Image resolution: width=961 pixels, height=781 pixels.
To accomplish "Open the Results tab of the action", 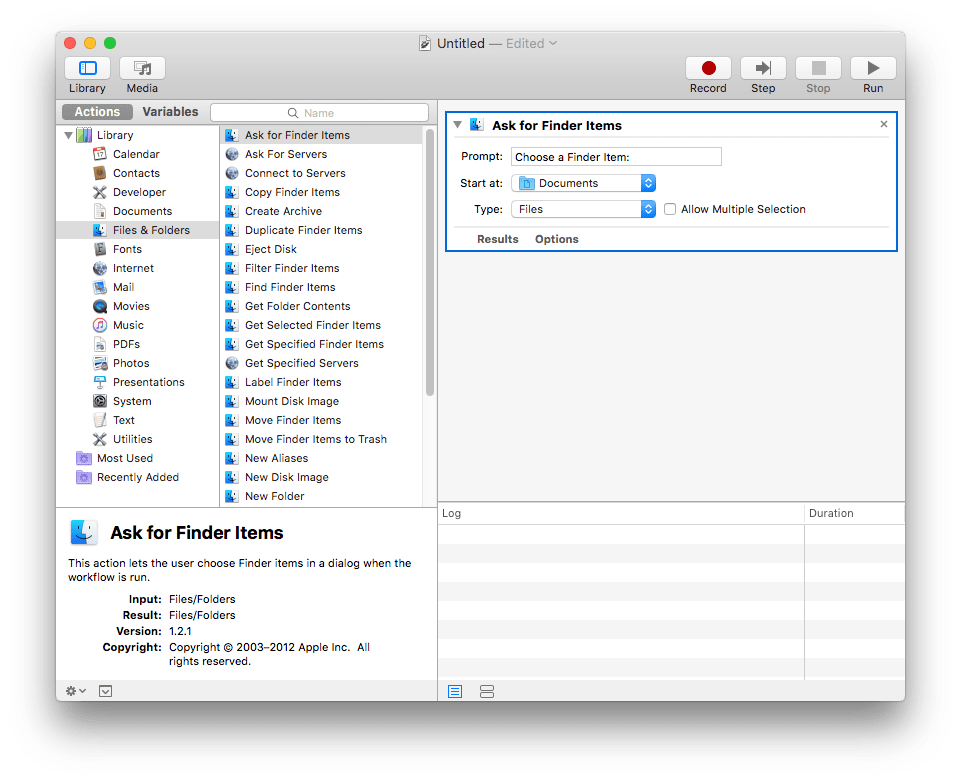I will point(498,239).
